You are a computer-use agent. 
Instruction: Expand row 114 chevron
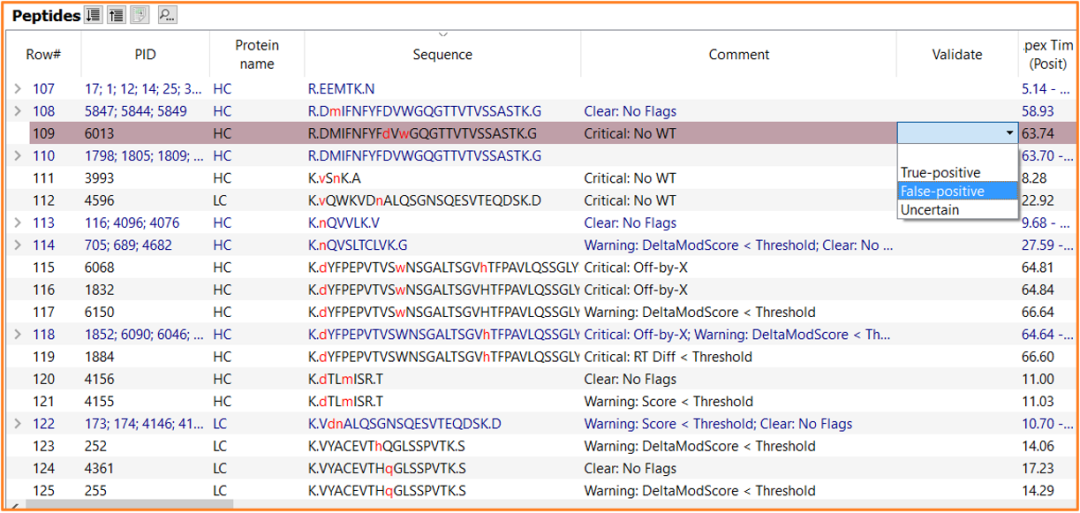(18, 245)
